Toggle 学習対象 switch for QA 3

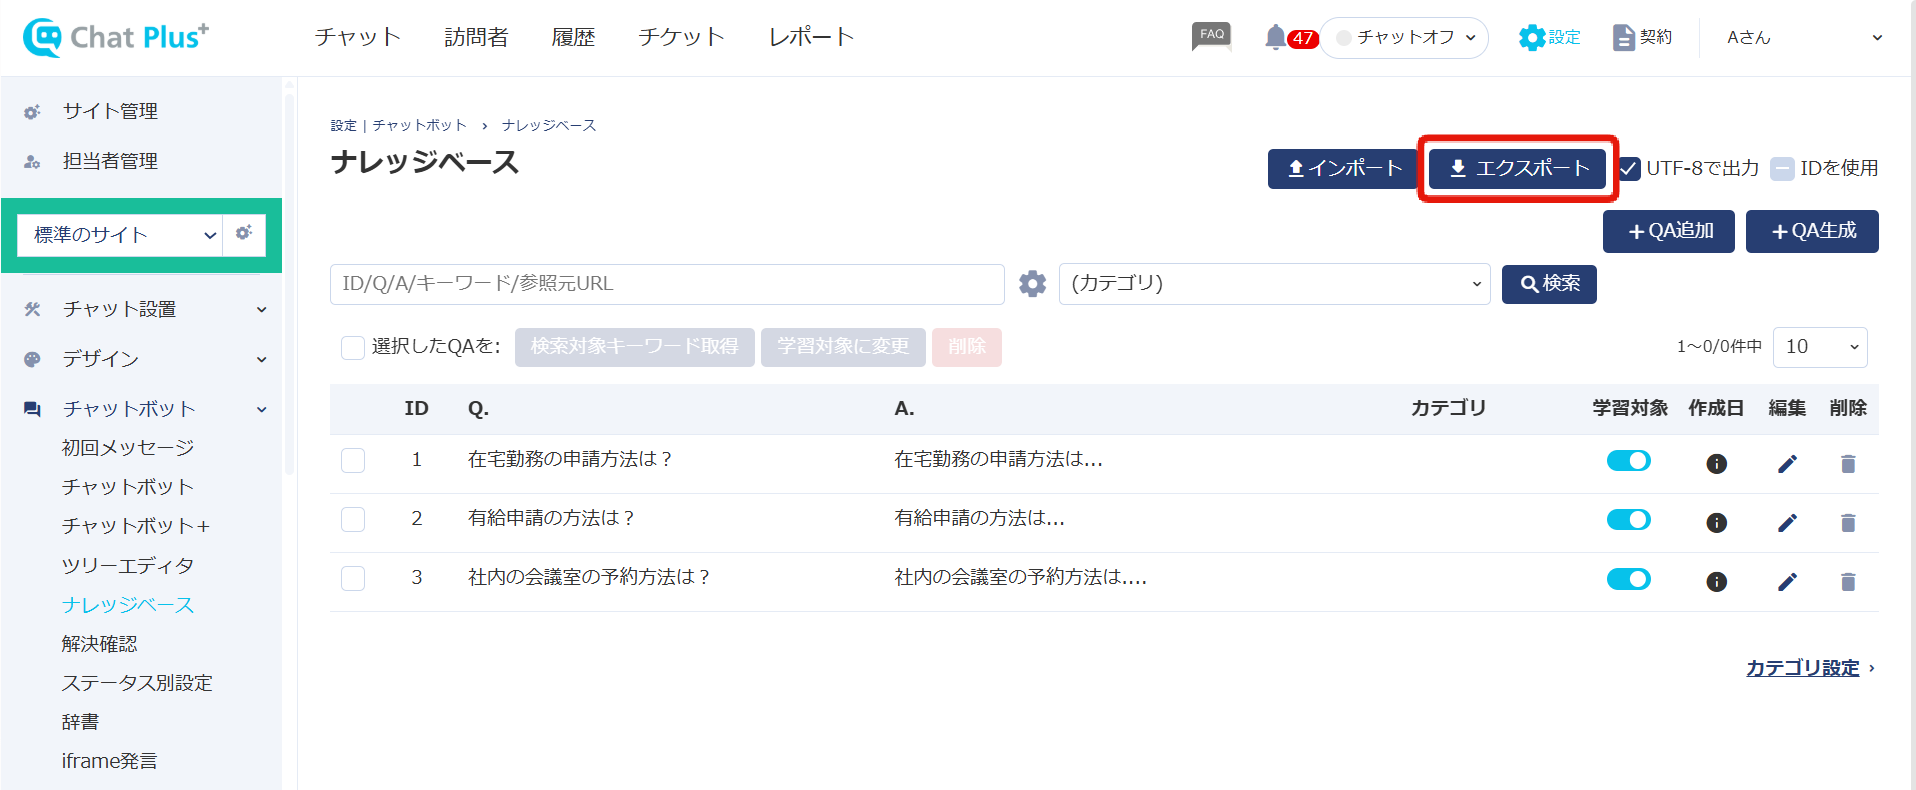coord(1628,578)
